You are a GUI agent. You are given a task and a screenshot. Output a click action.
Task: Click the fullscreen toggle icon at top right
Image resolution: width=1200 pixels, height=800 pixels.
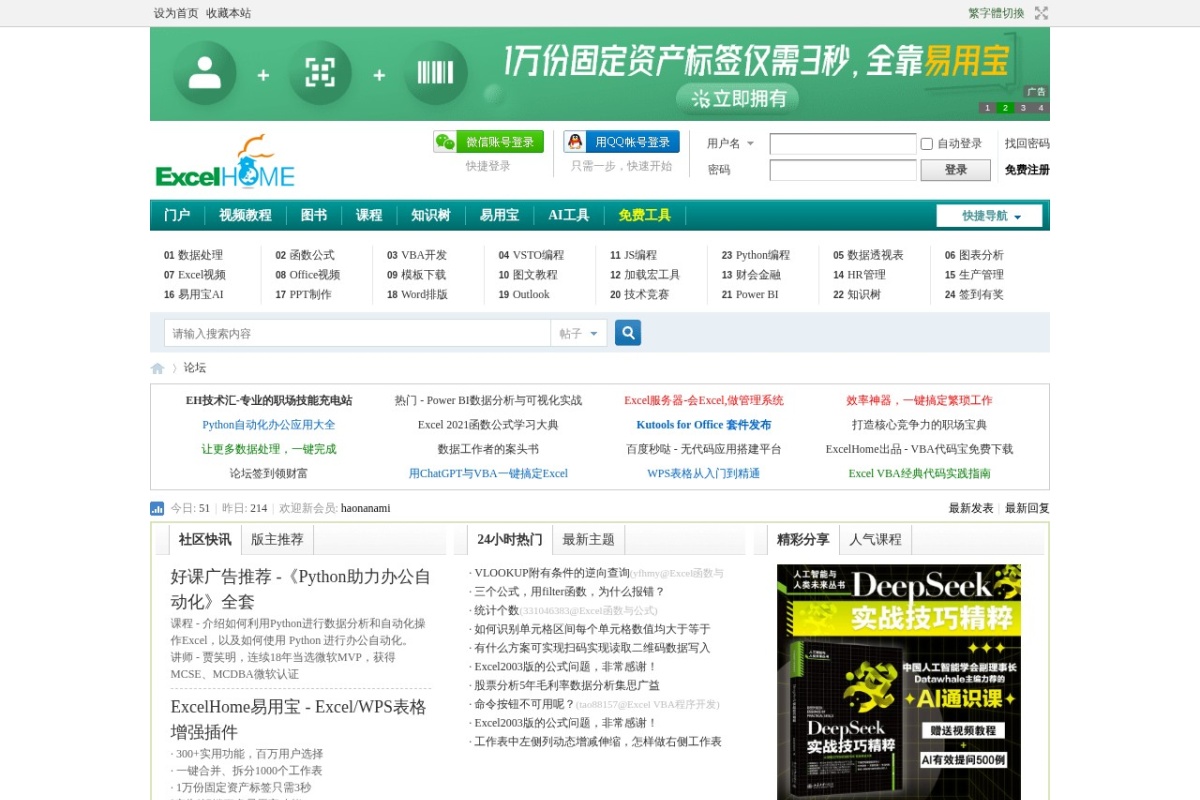click(1041, 13)
